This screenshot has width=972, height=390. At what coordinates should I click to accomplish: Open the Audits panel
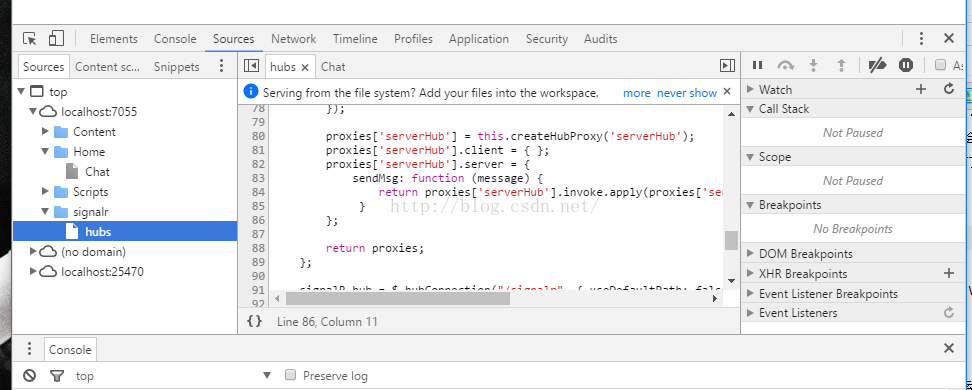tap(600, 38)
